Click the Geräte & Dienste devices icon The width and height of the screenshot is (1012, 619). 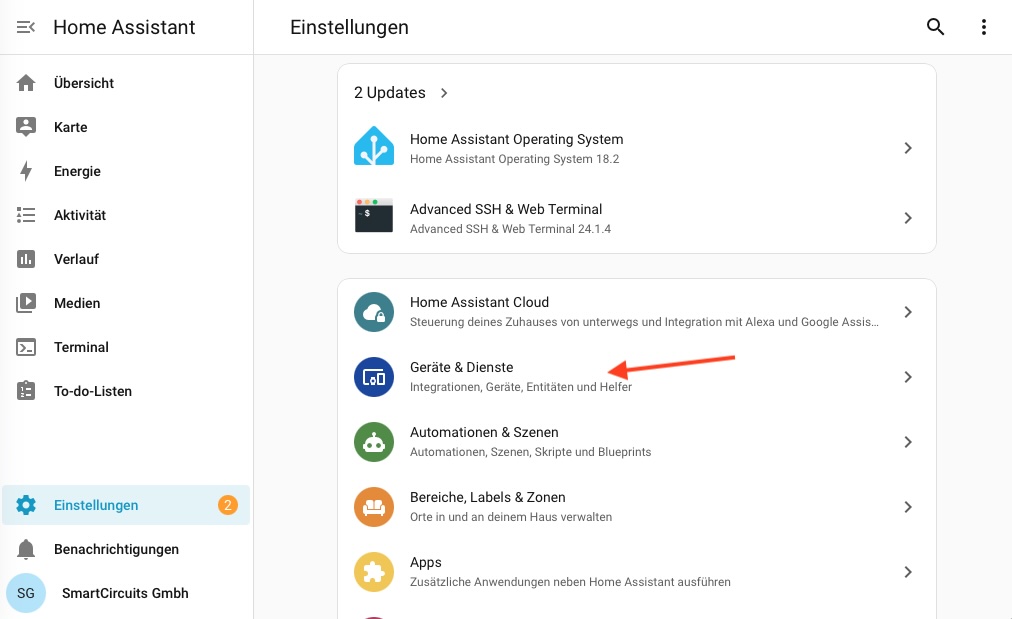click(374, 377)
